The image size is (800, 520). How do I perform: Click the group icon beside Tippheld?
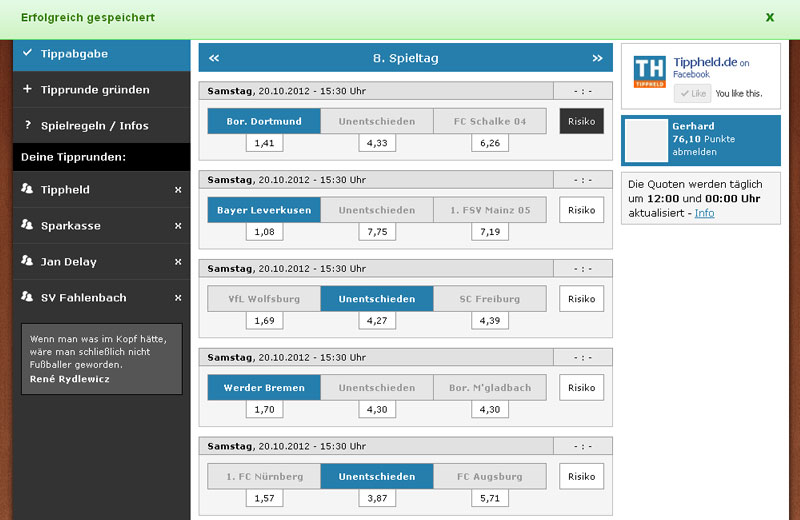(x=27, y=189)
